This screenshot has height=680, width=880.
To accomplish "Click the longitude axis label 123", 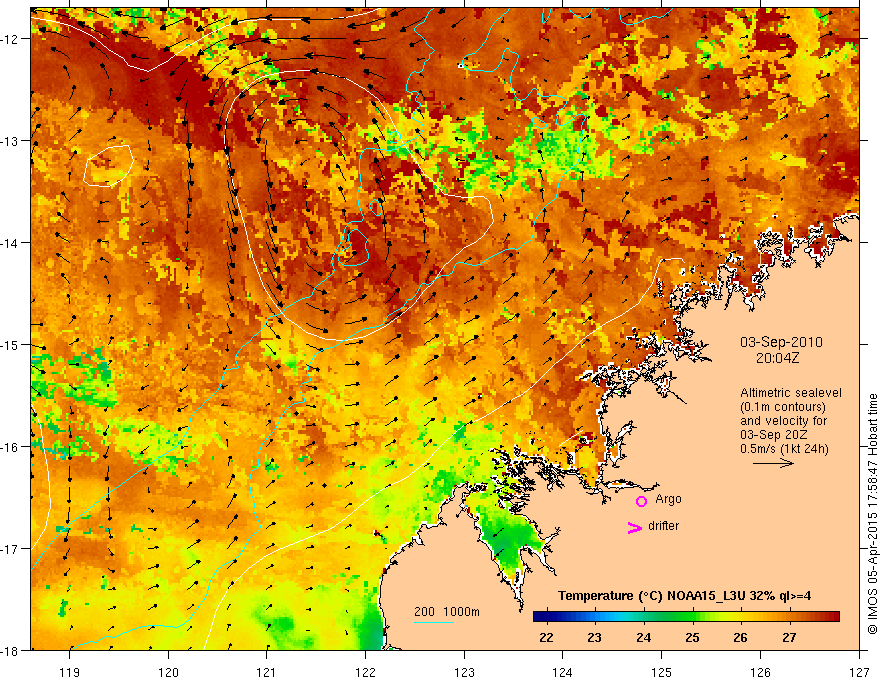I will click(x=464, y=672).
